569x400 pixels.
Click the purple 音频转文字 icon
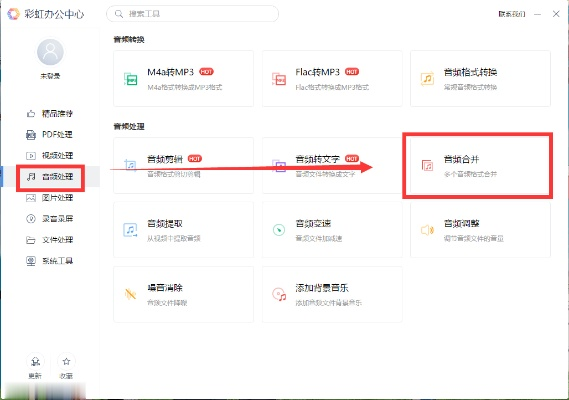(279, 166)
